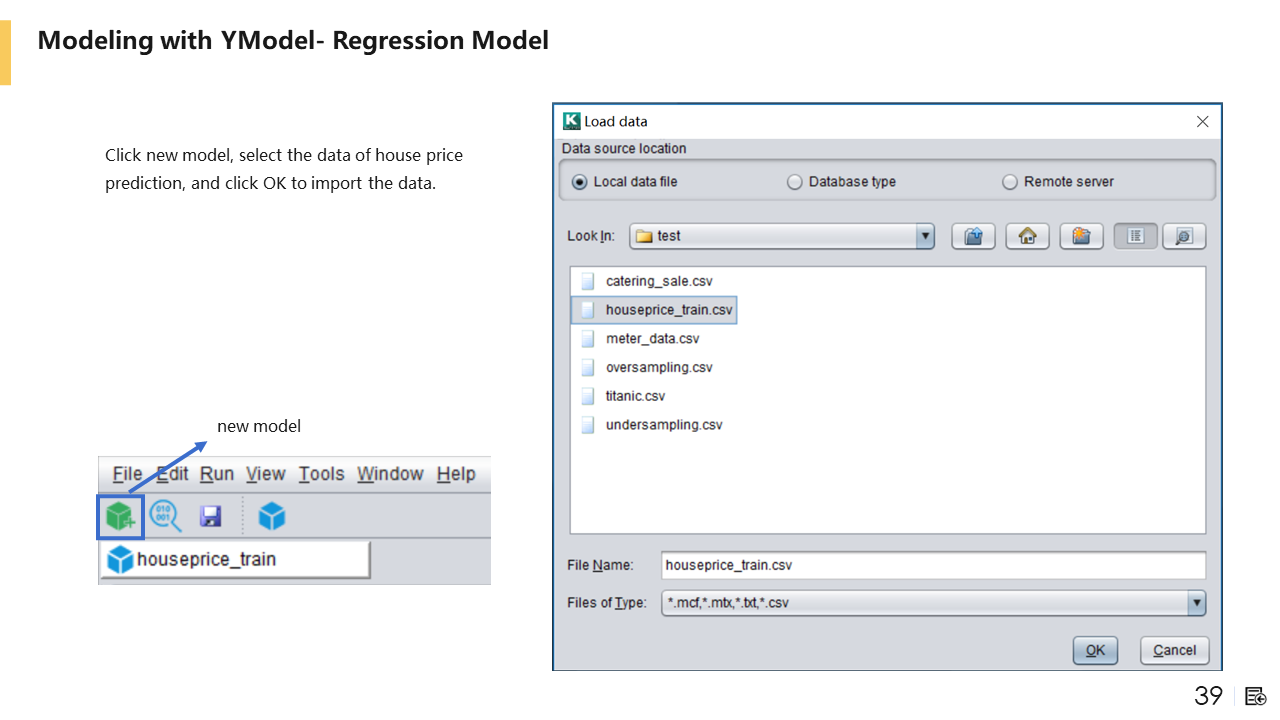The image size is (1280, 720).
Task: Cancel the Load data dialog
Action: 1174,650
